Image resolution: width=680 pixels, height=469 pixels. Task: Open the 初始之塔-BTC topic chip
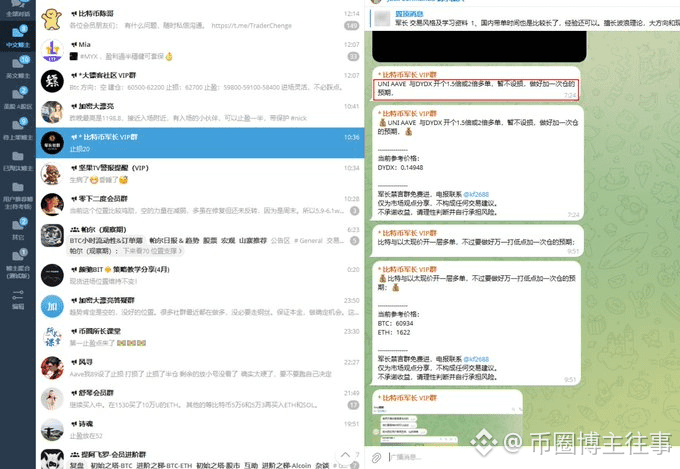(111, 465)
